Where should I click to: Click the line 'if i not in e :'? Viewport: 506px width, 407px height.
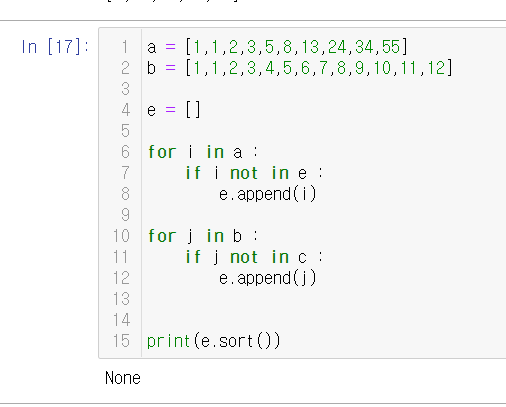click(254, 173)
